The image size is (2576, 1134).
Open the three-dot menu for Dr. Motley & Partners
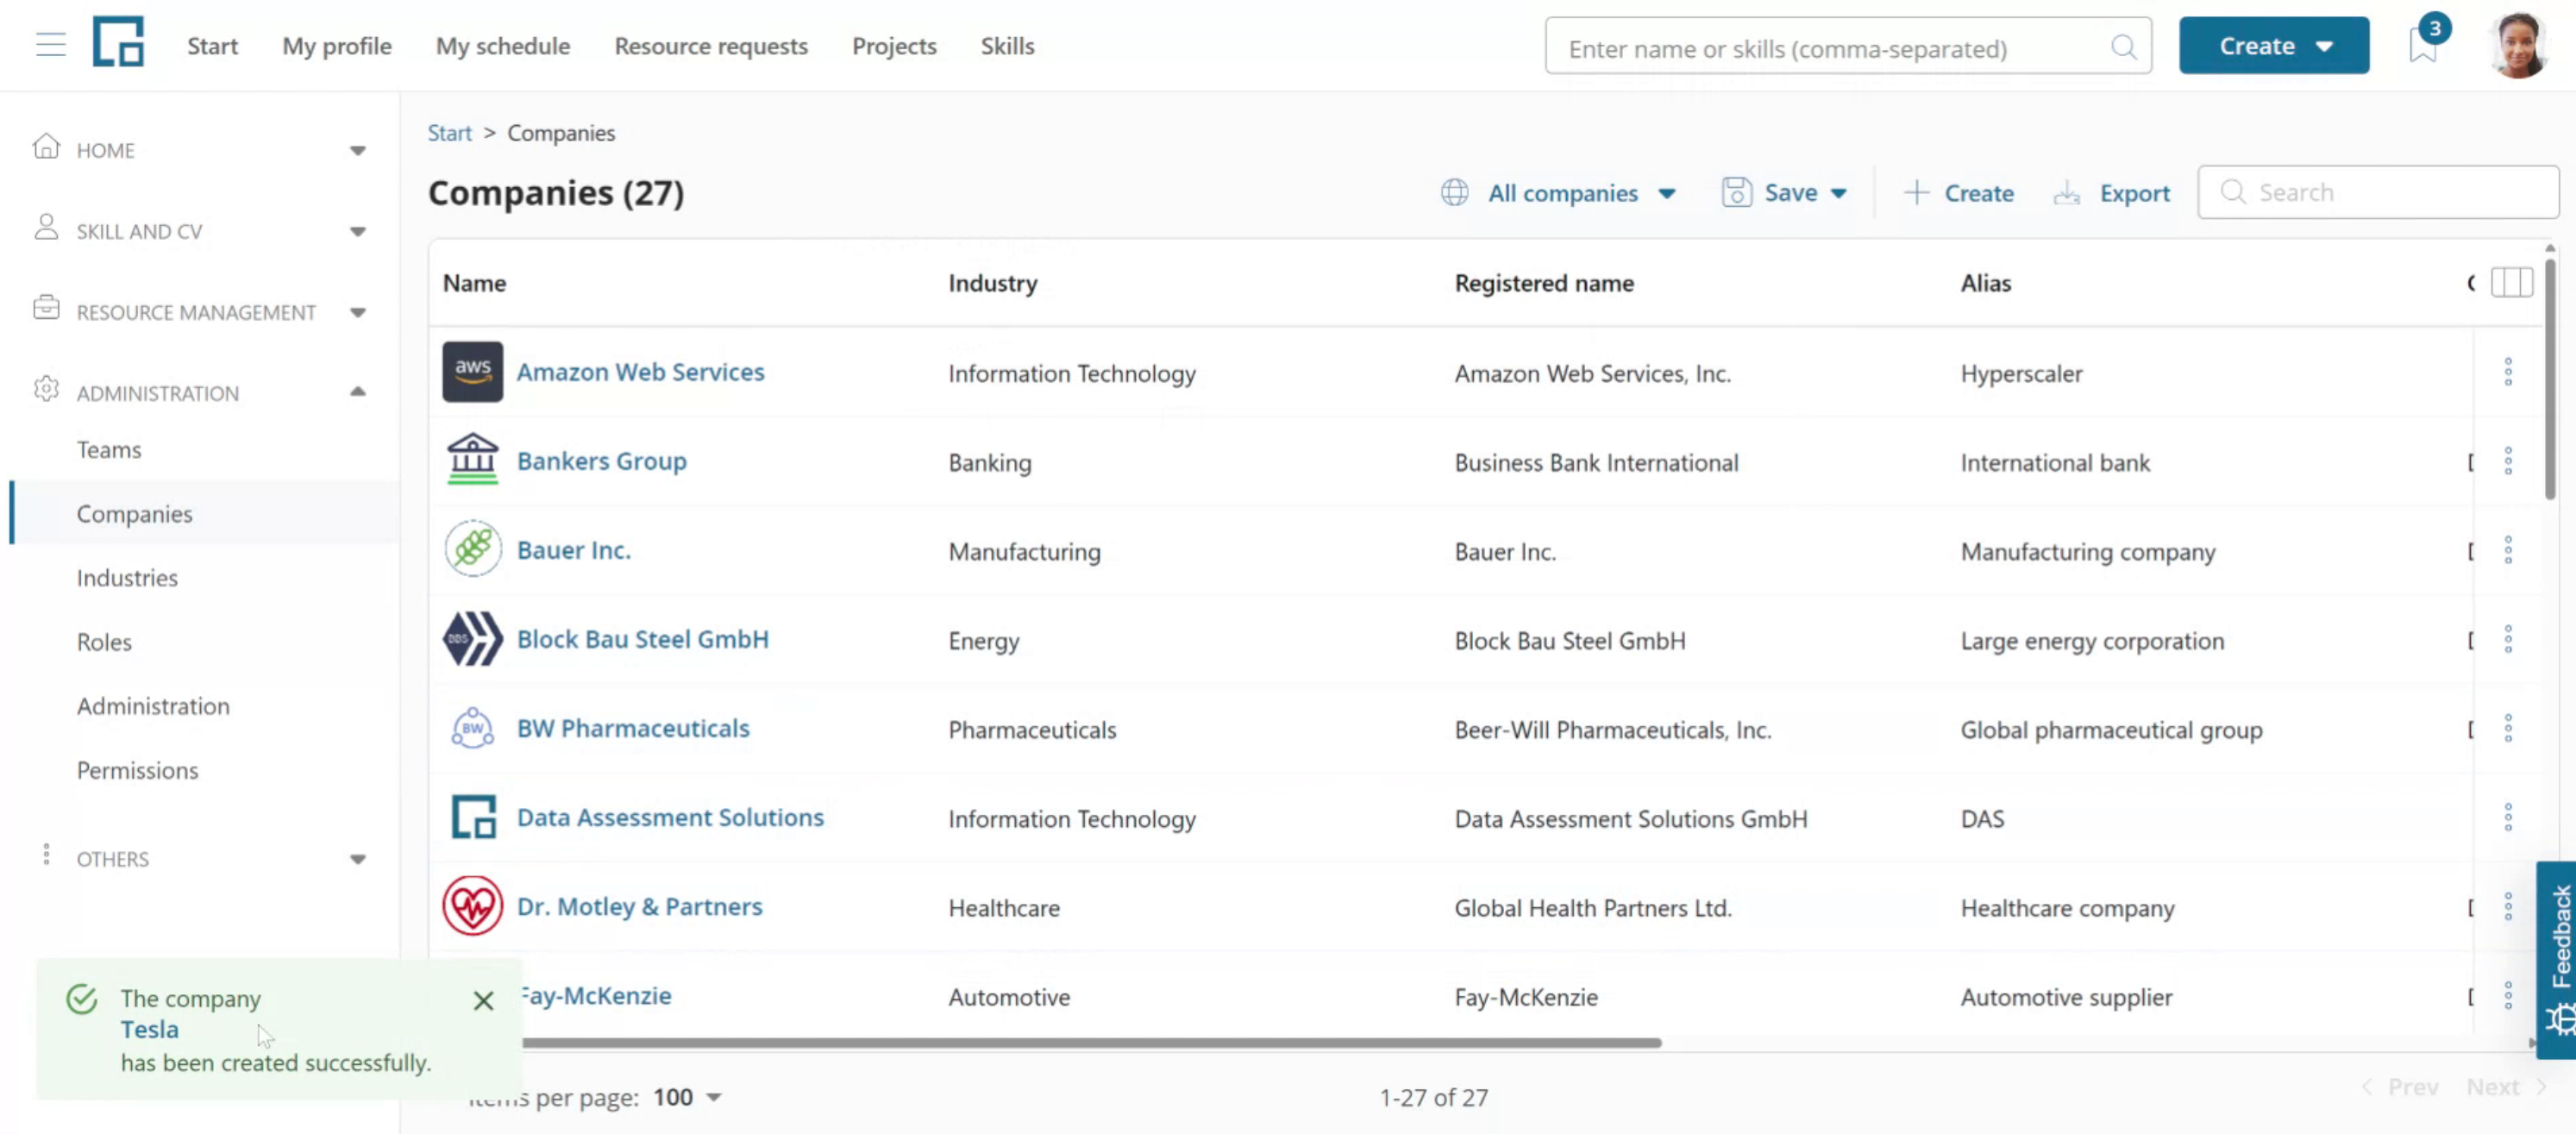pyautogui.click(x=2507, y=906)
